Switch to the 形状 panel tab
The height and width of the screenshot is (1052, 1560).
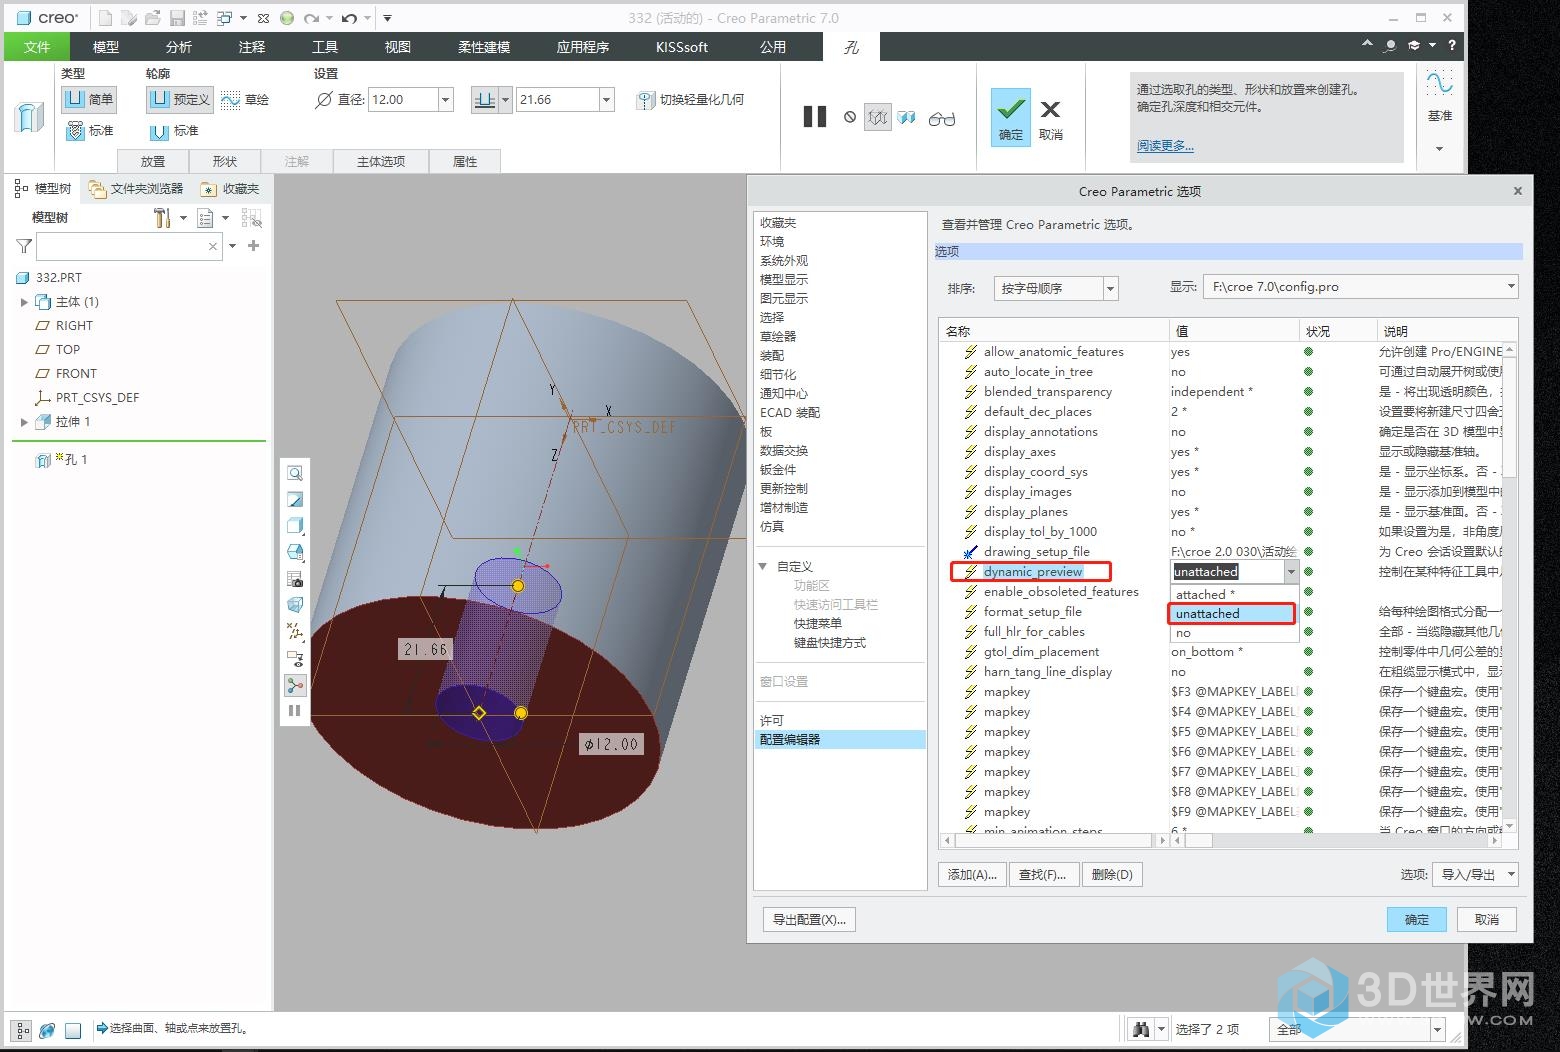pos(225,161)
